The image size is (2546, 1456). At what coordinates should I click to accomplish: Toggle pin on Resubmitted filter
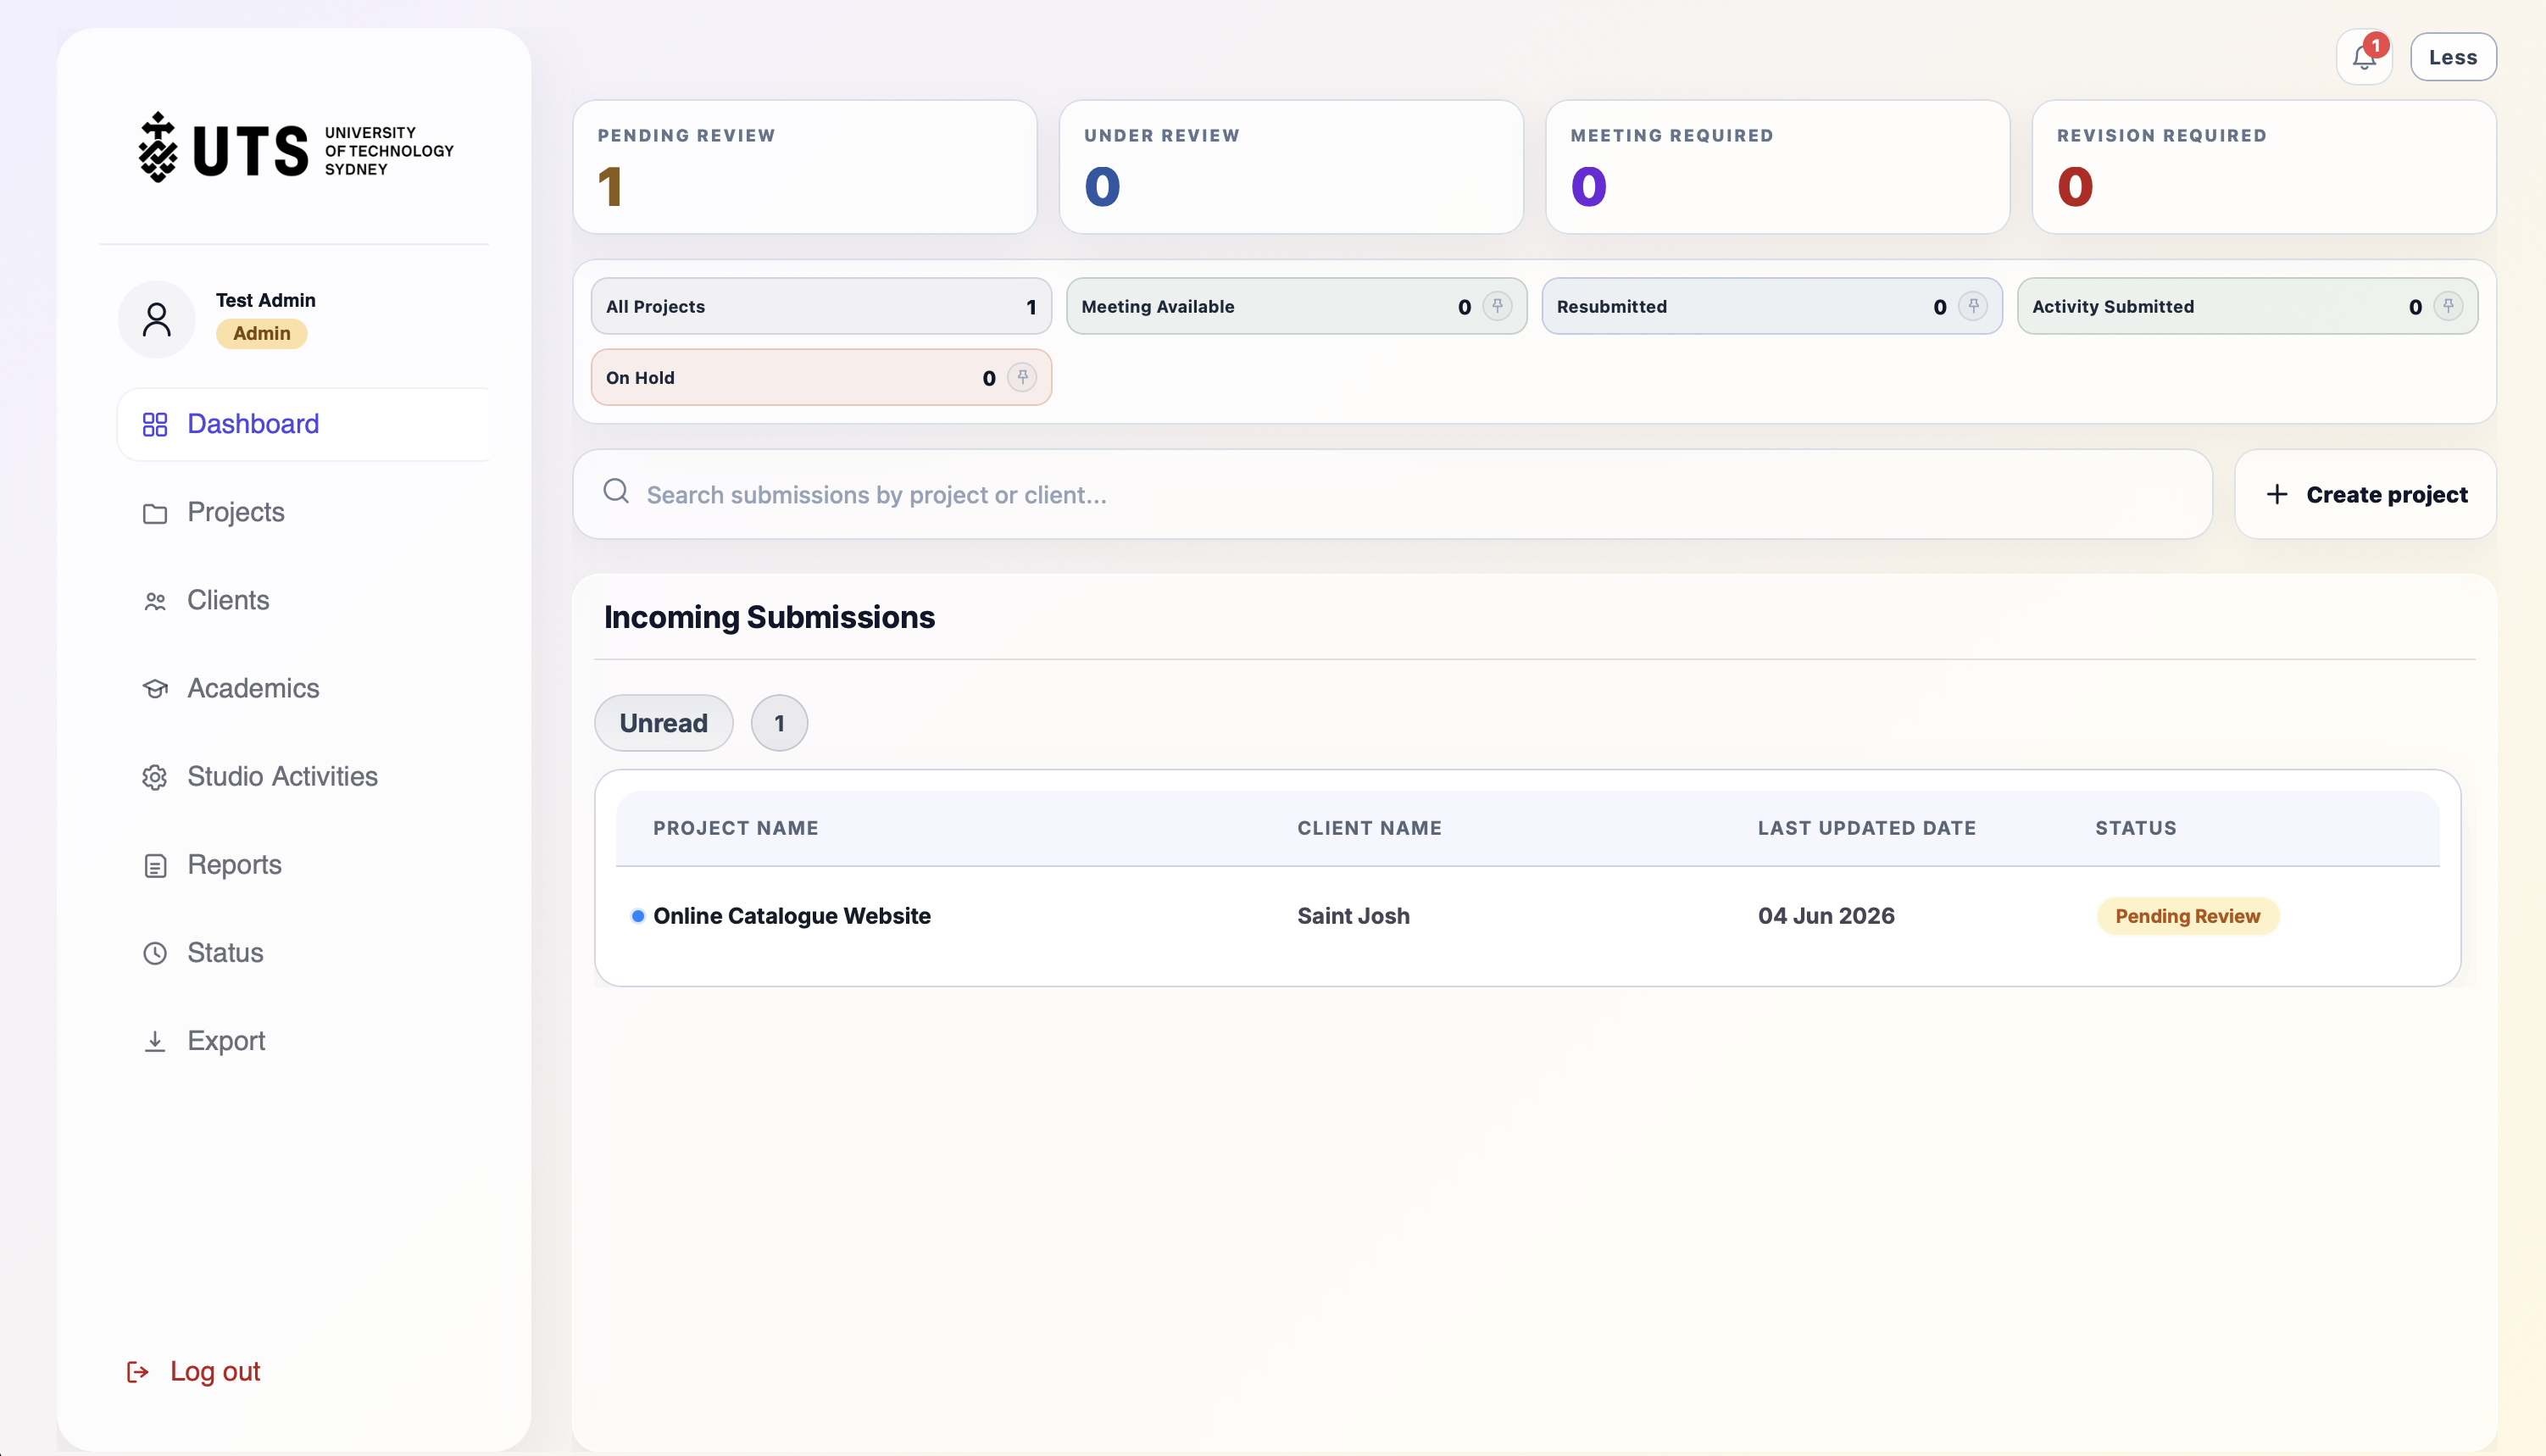click(x=1973, y=306)
